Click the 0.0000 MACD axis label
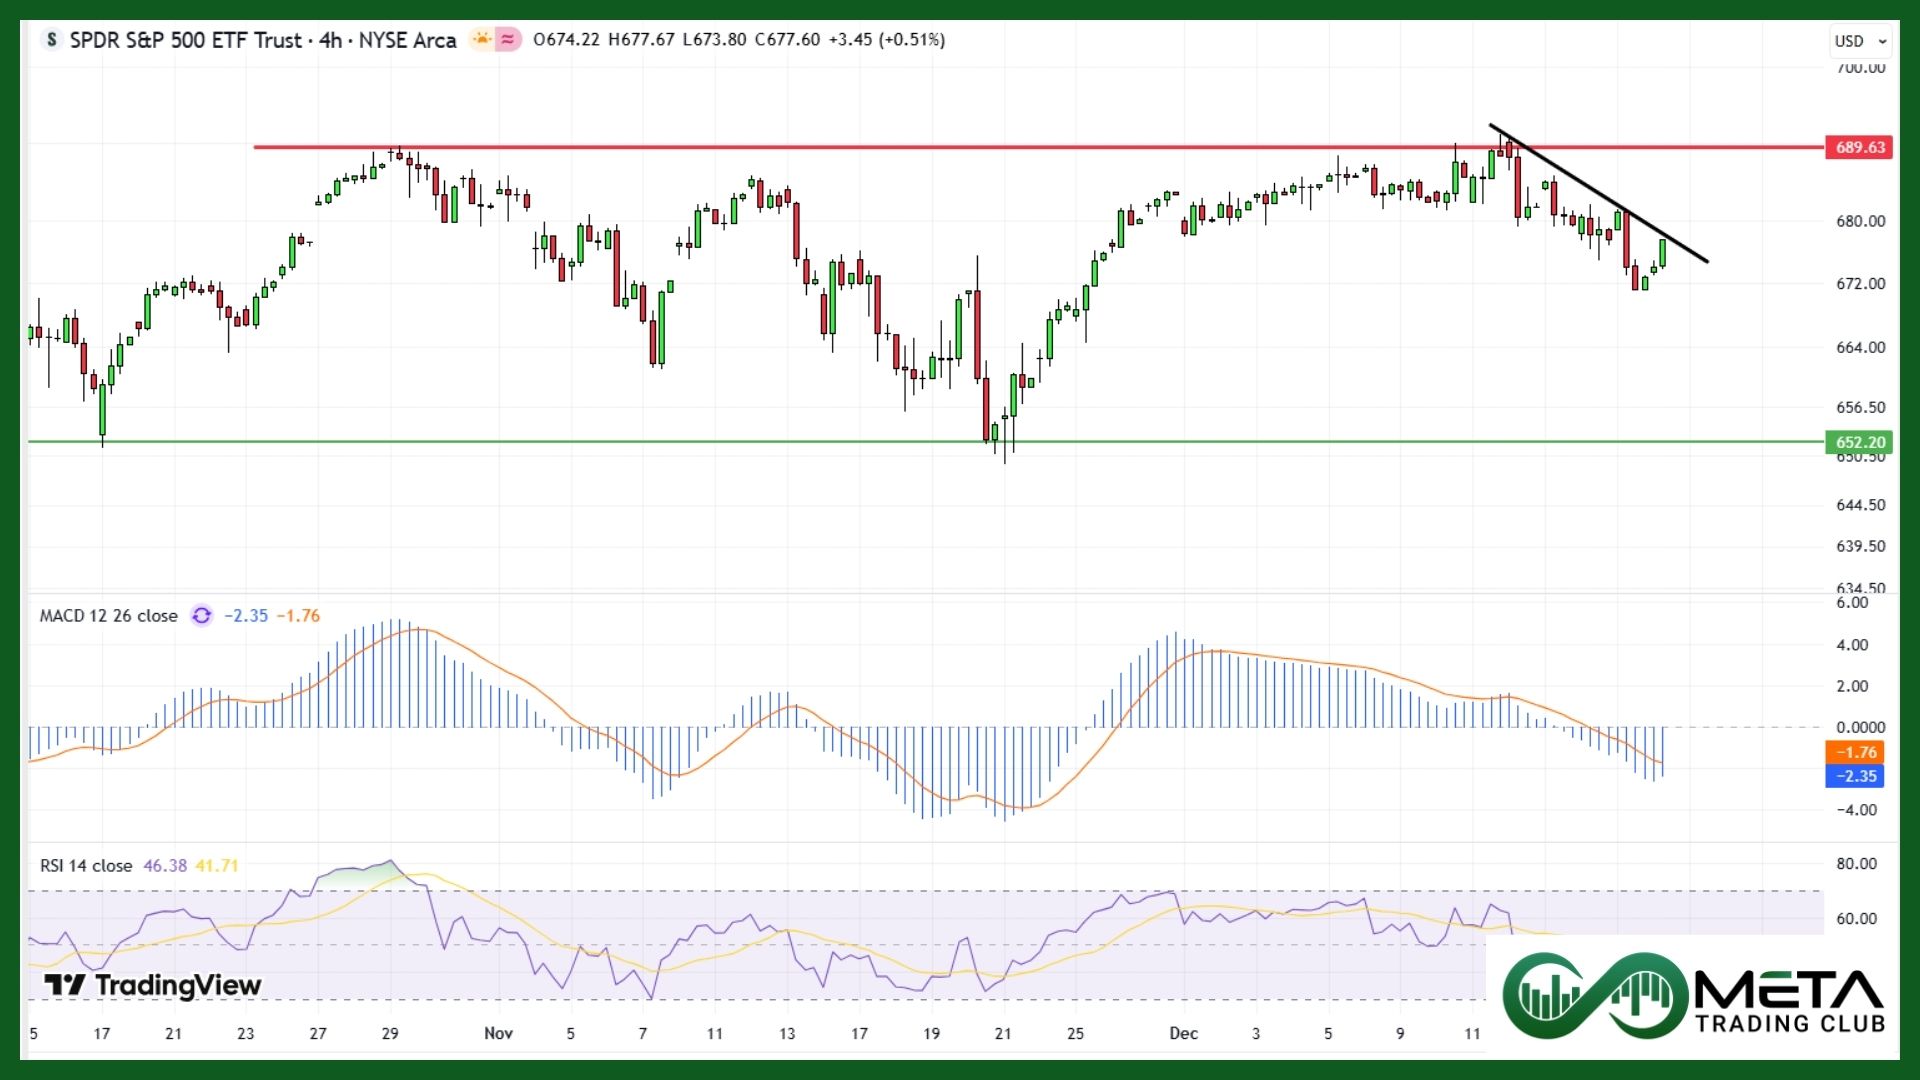This screenshot has width=1920, height=1080. pyautogui.click(x=1860, y=727)
